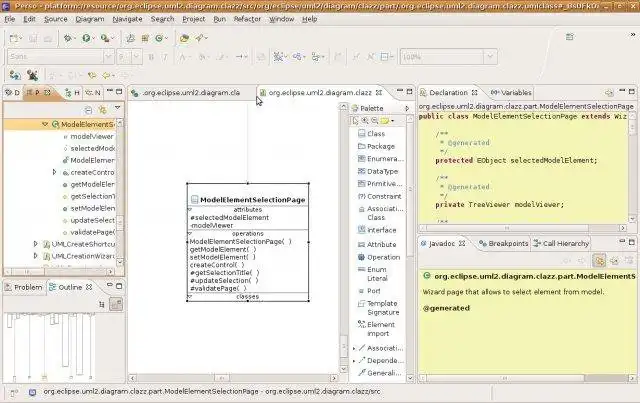Viewport: 640px width, 403px height.
Task: Click the New wizard toolbar icon
Action: click(x=13, y=38)
